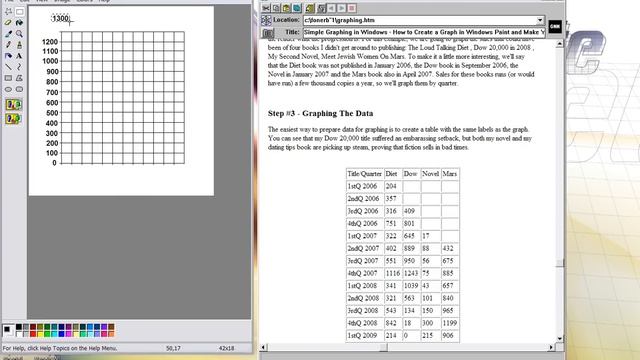Viewport: 640px width, 360px height.
Task: Select the Text tool (letter A)
Action: [19, 56]
